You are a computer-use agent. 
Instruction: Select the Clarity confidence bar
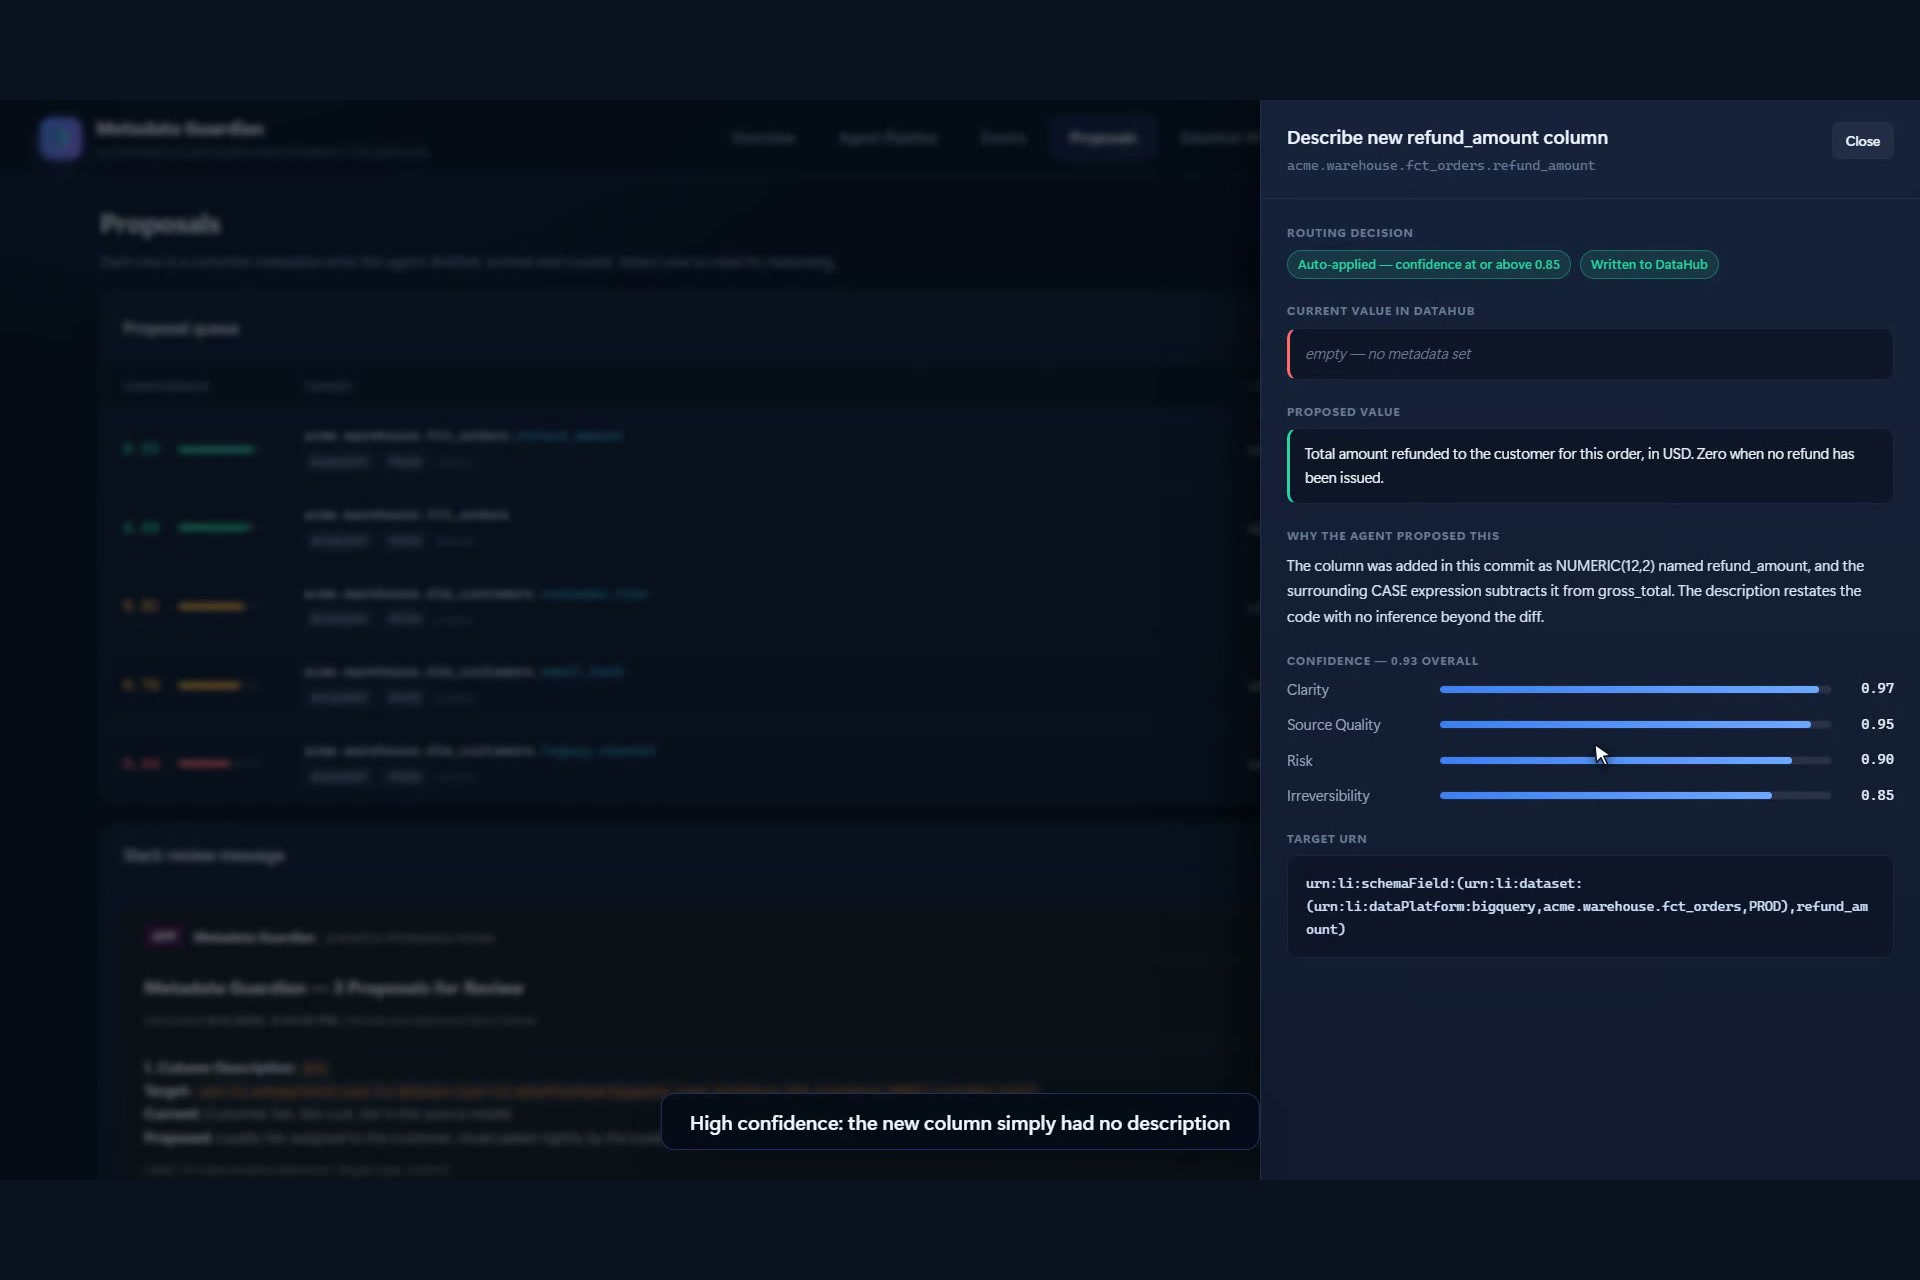pyautogui.click(x=1635, y=689)
